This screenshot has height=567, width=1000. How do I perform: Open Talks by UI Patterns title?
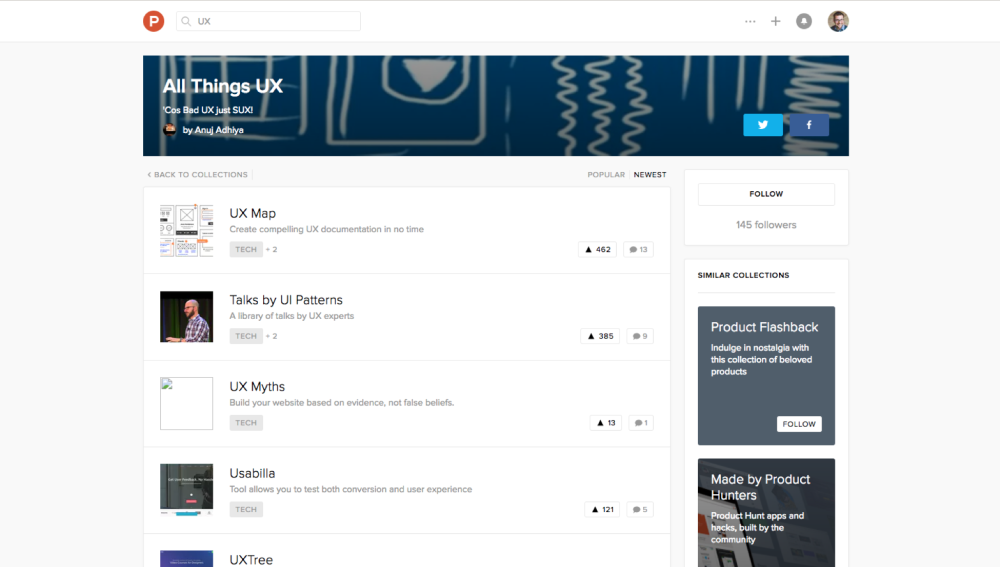(286, 300)
